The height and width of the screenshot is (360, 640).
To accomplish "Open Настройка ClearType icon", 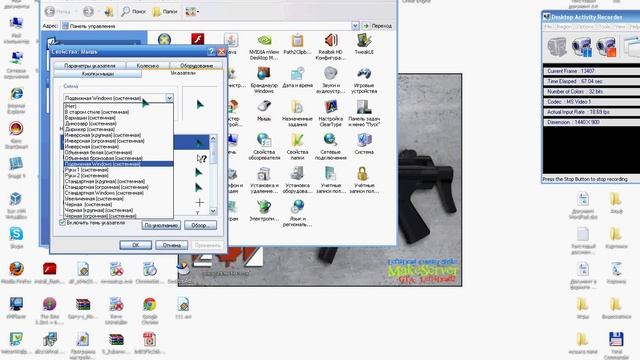I will [x=331, y=113].
